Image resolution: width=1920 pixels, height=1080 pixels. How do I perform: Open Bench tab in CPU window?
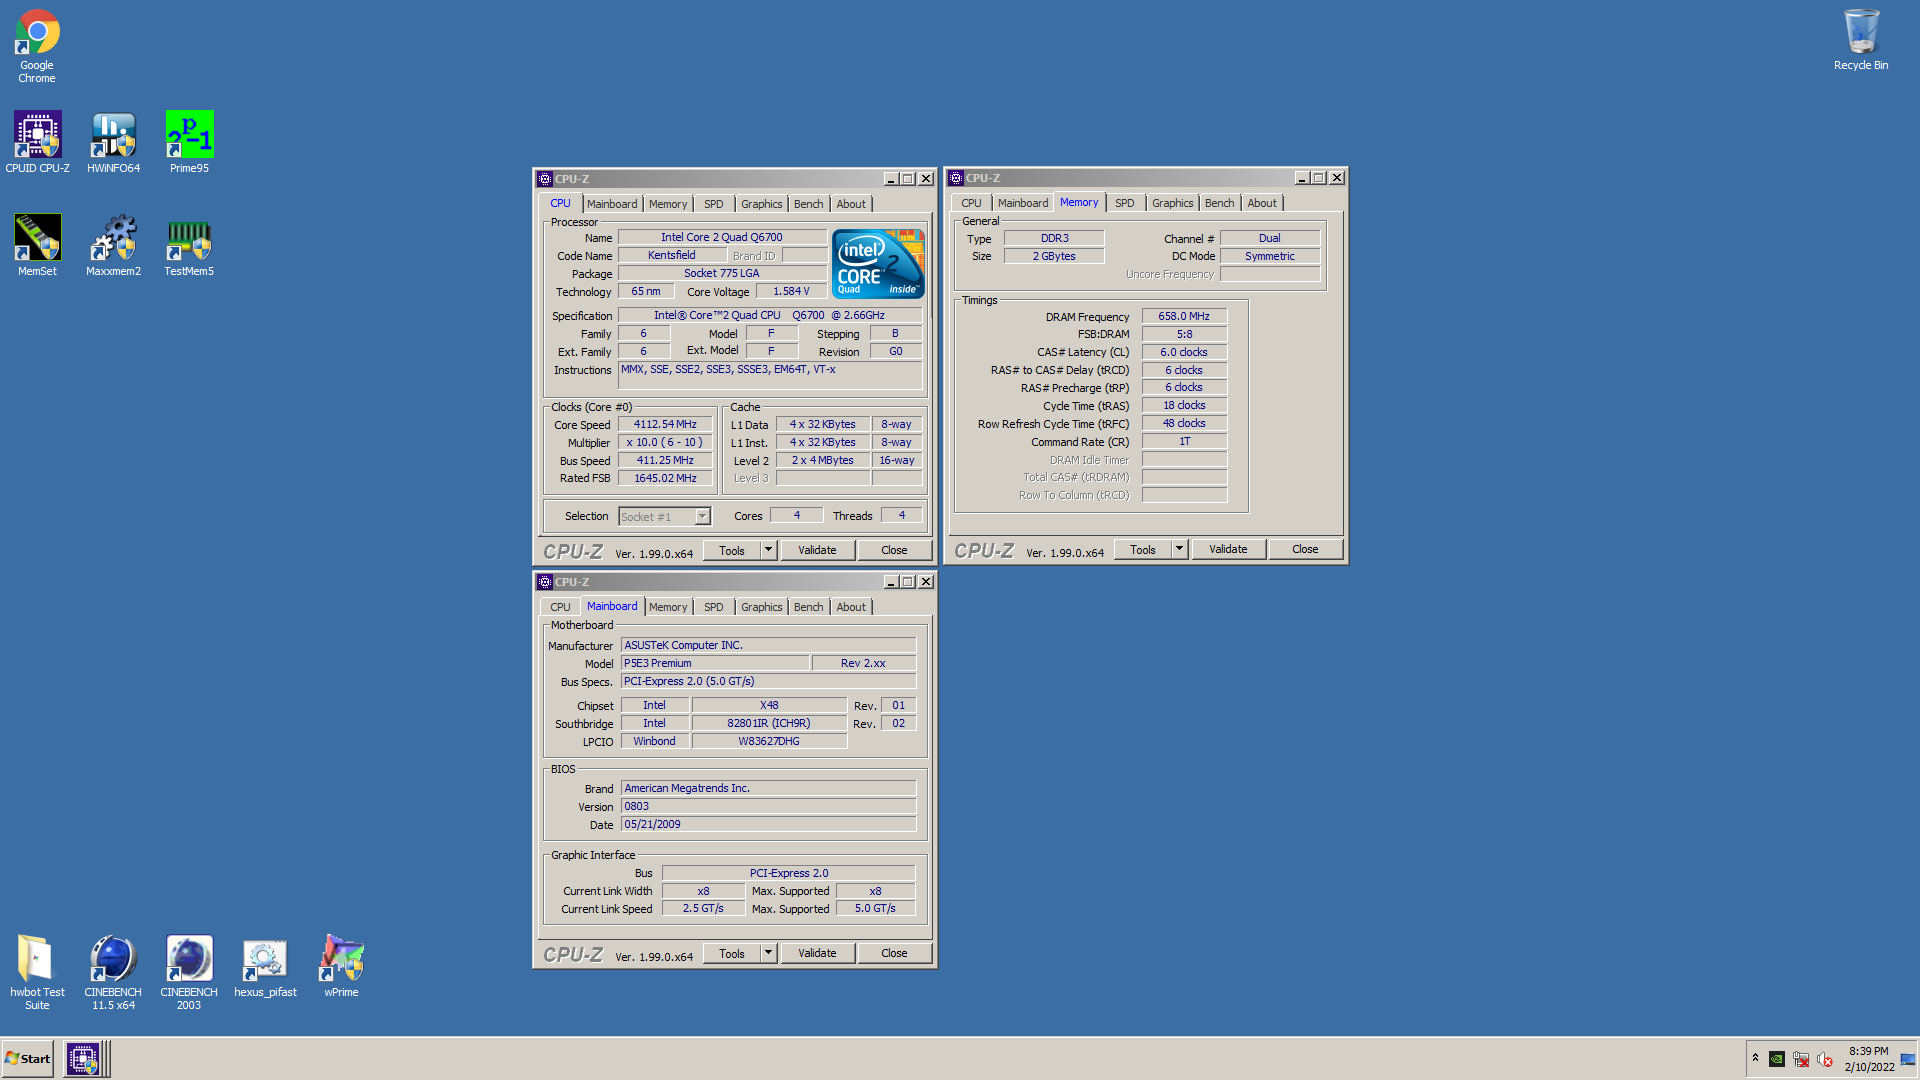pos(808,204)
